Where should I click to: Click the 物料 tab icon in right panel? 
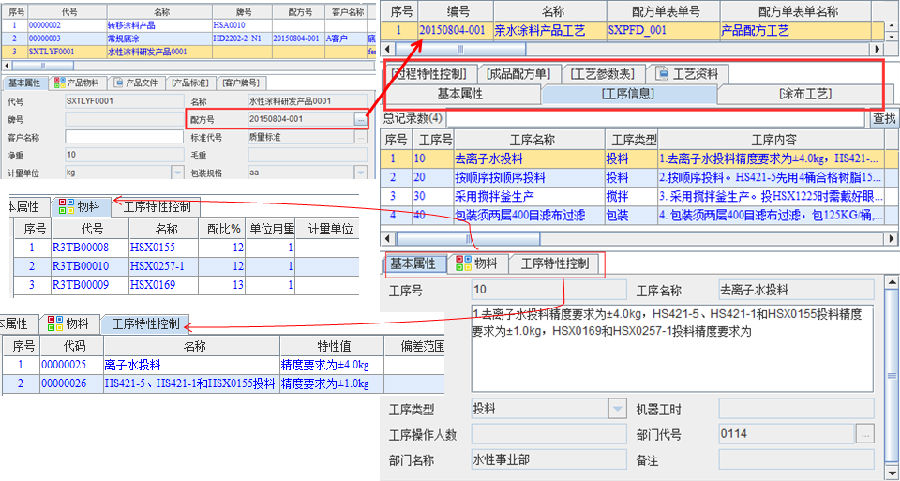pyautogui.click(x=464, y=264)
